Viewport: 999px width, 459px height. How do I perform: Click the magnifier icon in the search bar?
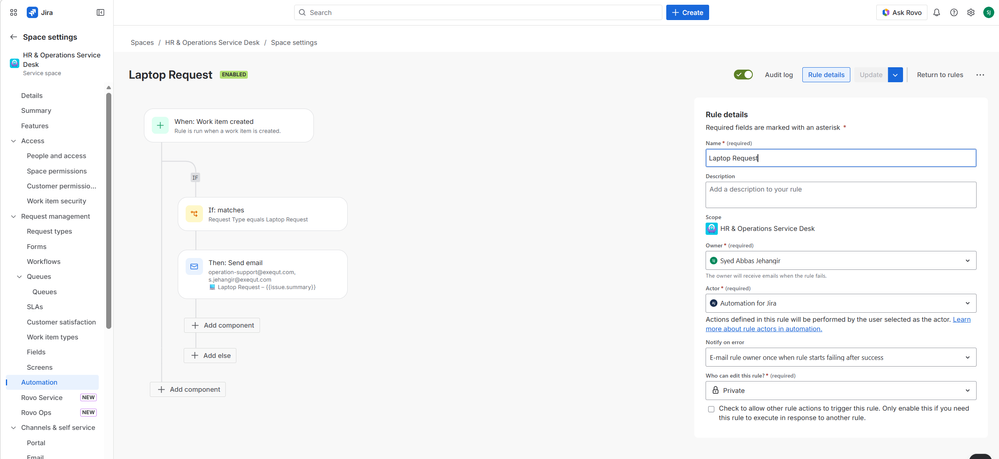[303, 13]
